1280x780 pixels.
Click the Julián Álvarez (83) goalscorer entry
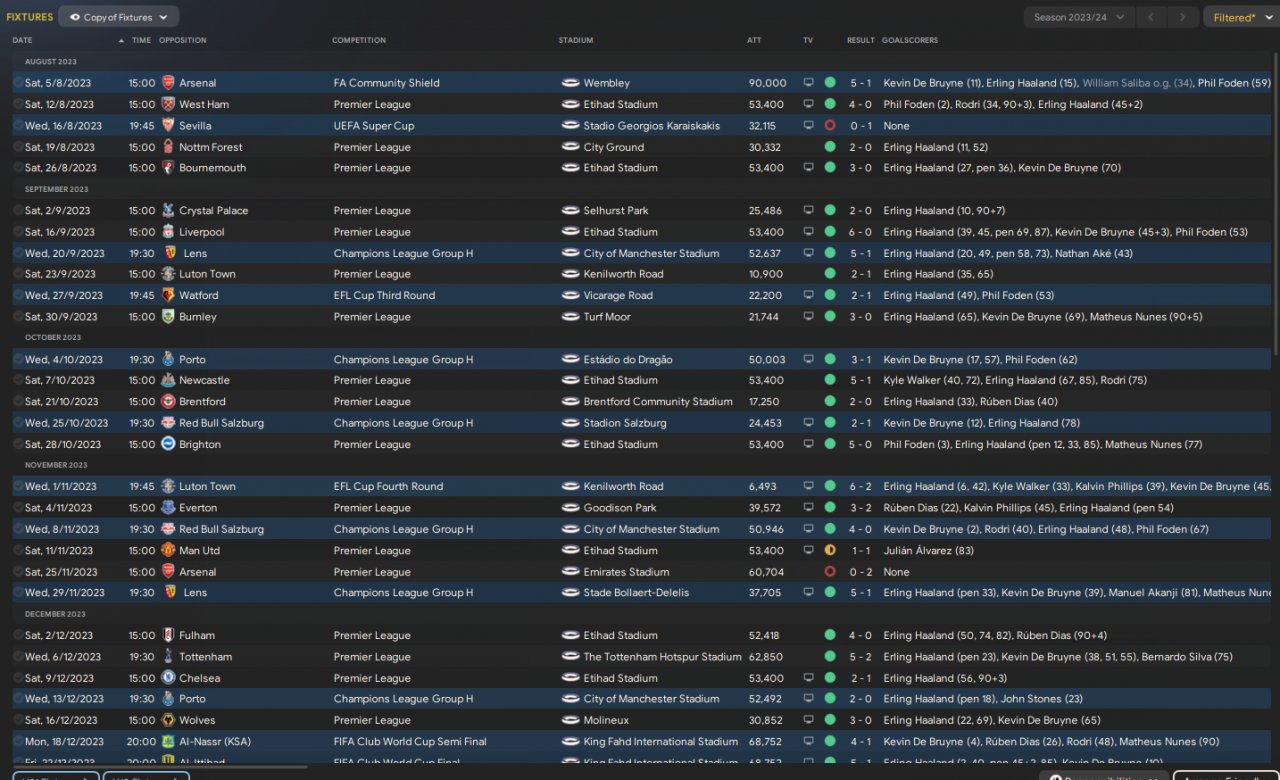[x=929, y=550]
